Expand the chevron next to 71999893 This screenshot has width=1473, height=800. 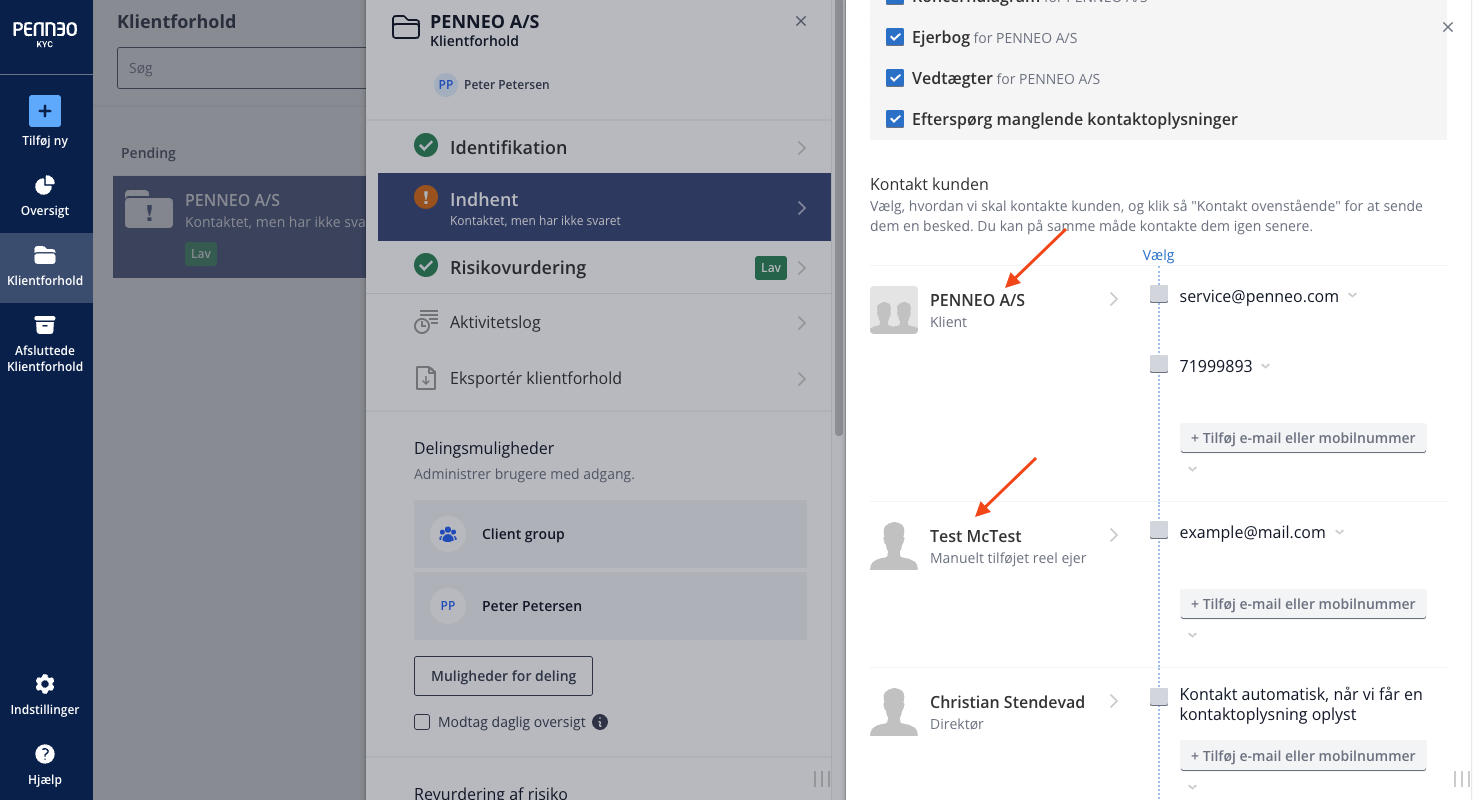pos(1266,366)
